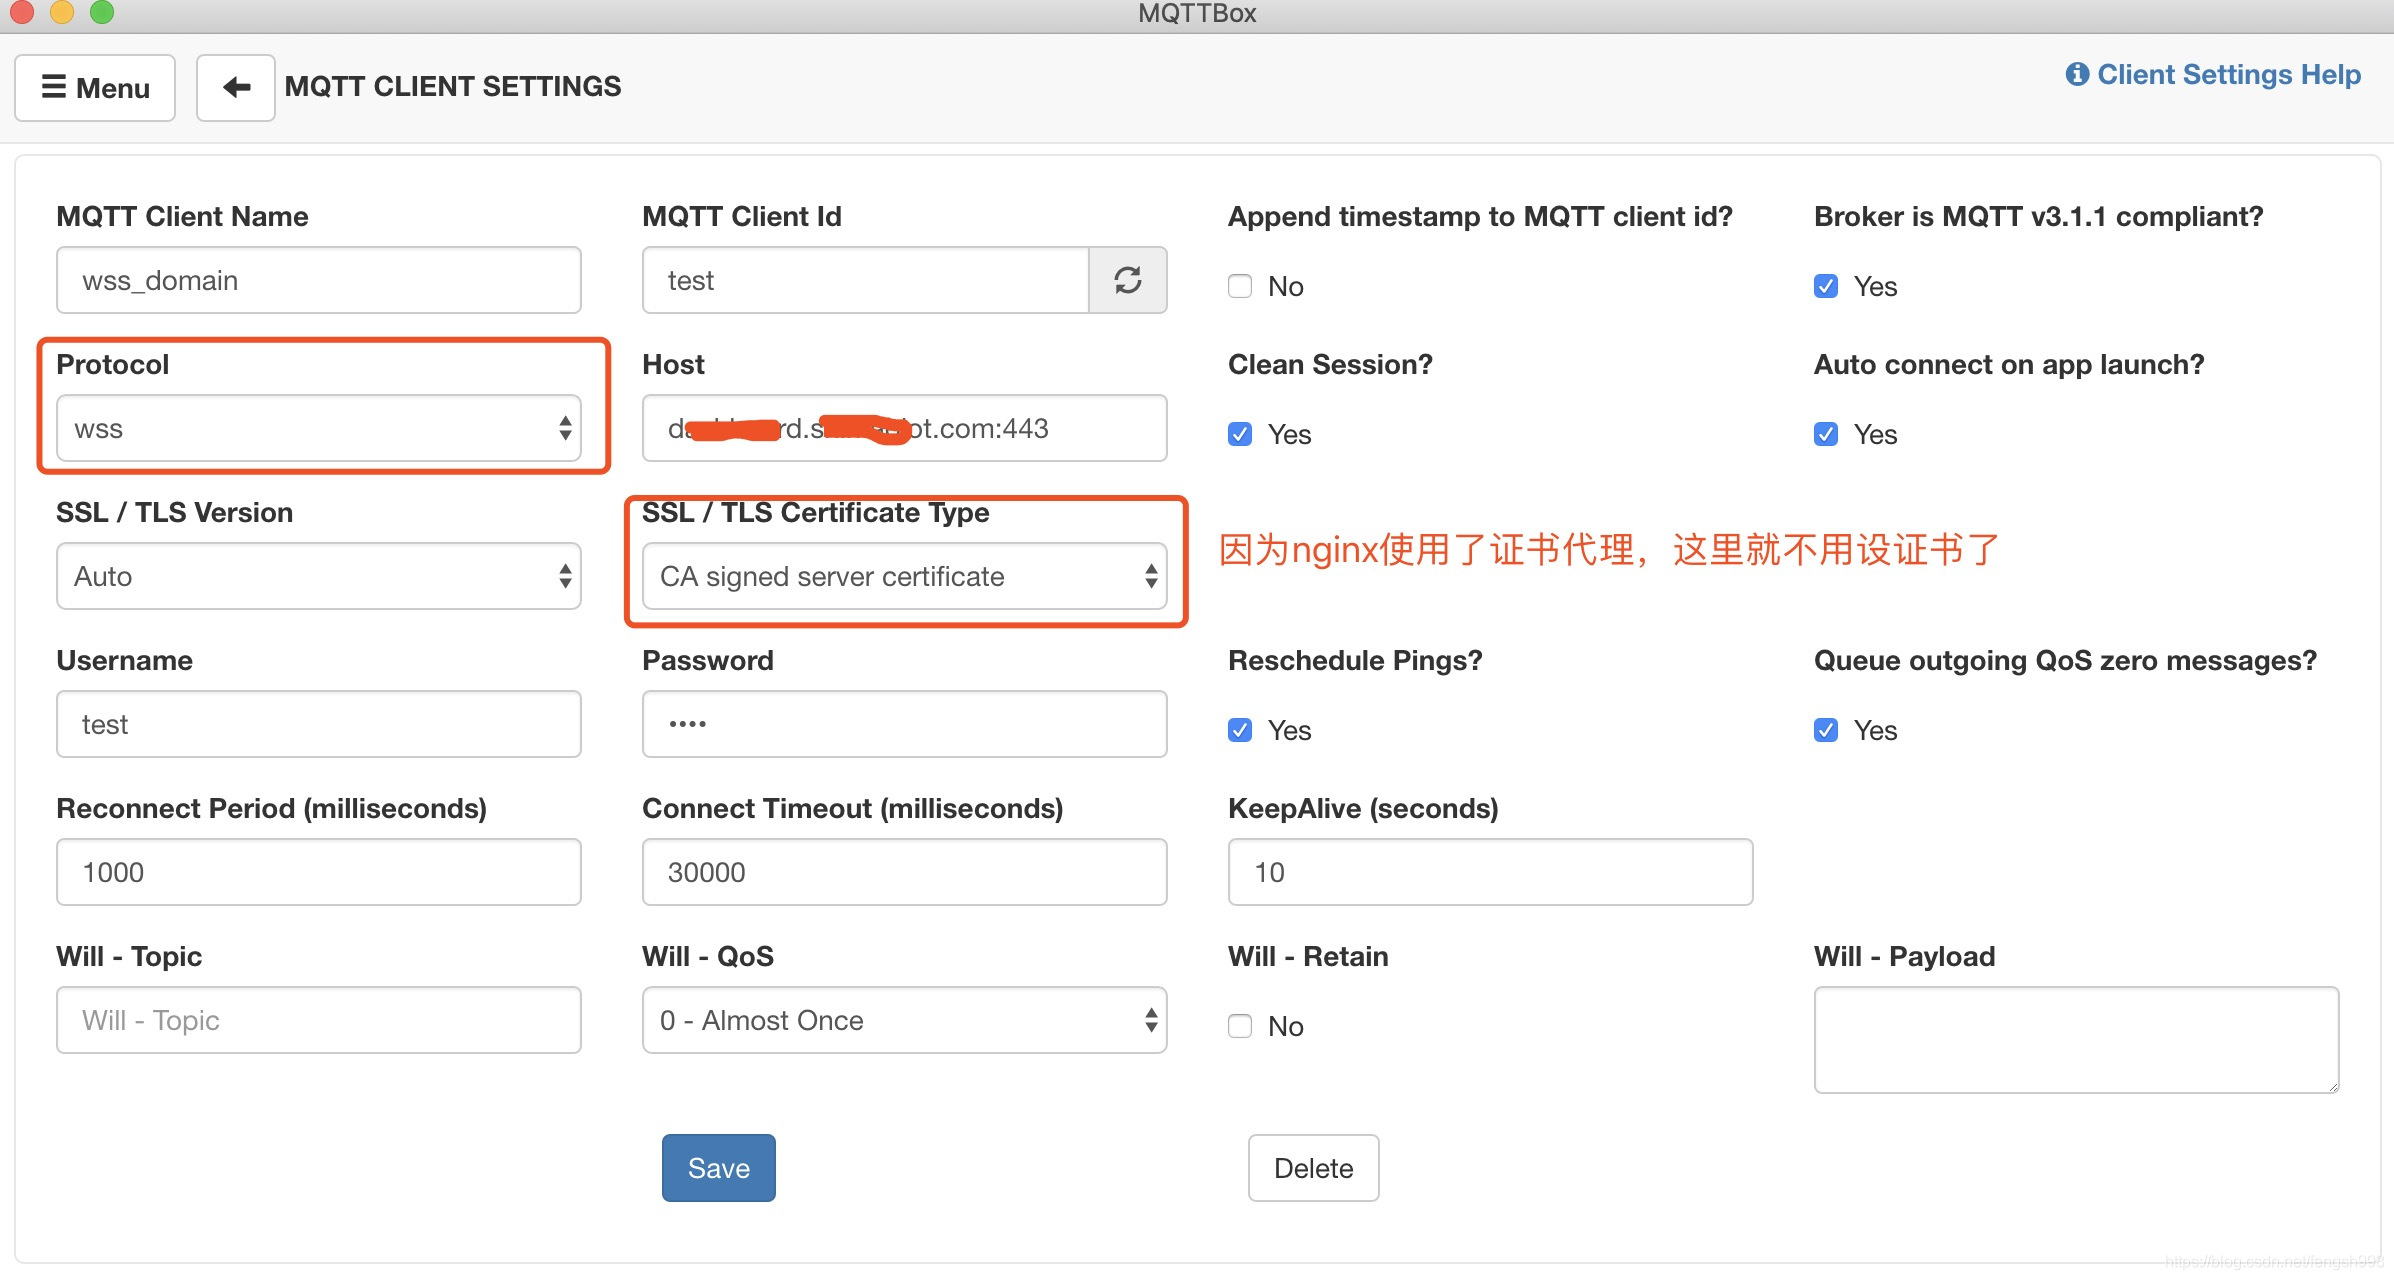Open the Will - QoS dropdown

[x=905, y=1020]
